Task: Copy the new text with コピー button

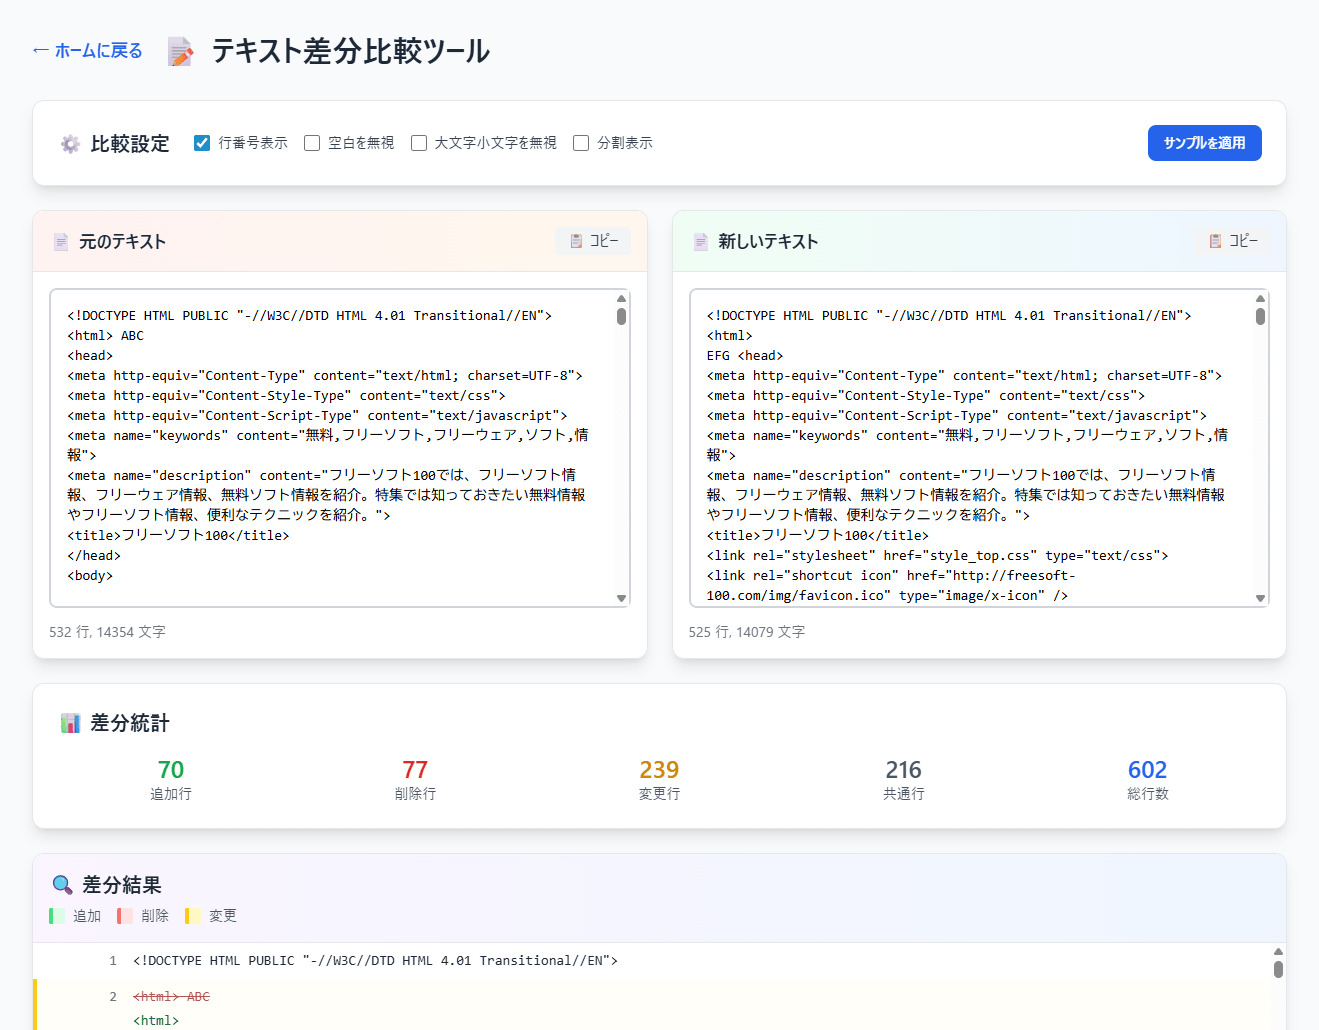Action: click(x=1232, y=241)
